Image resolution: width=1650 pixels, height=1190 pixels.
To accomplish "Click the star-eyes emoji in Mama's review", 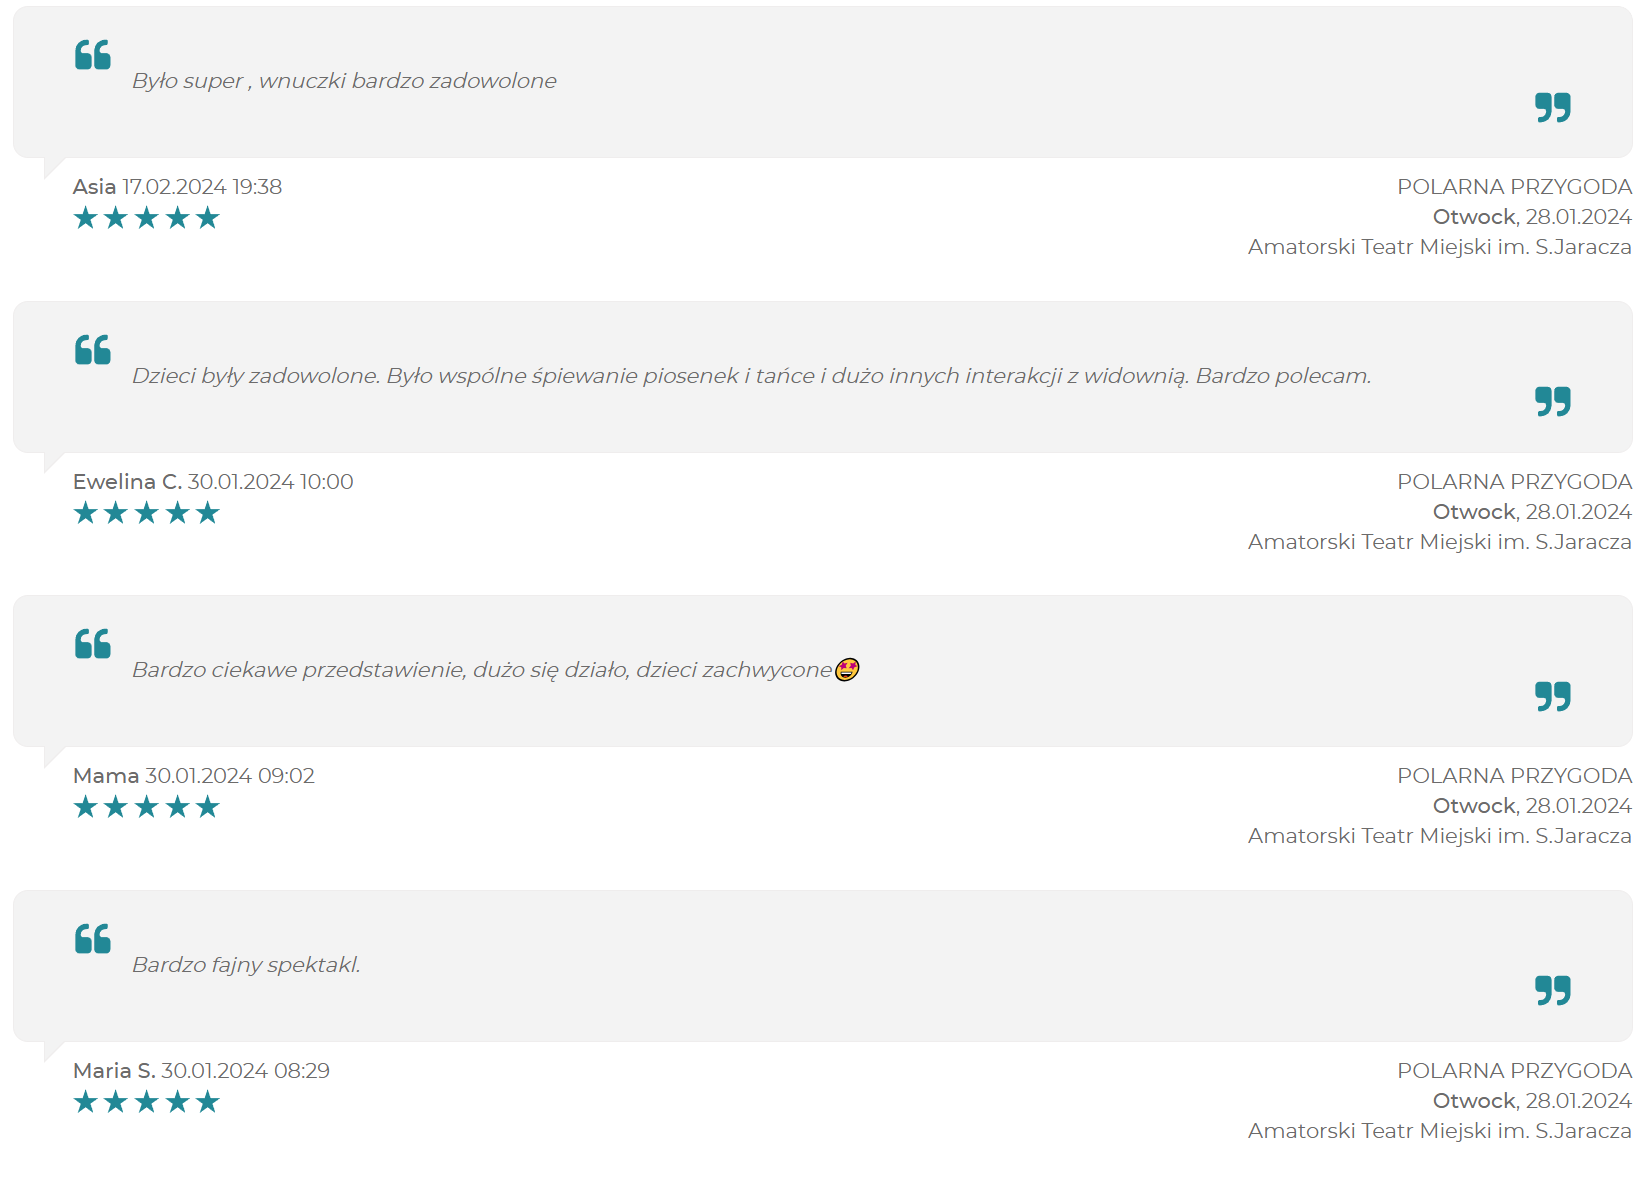I will click(x=847, y=669).
